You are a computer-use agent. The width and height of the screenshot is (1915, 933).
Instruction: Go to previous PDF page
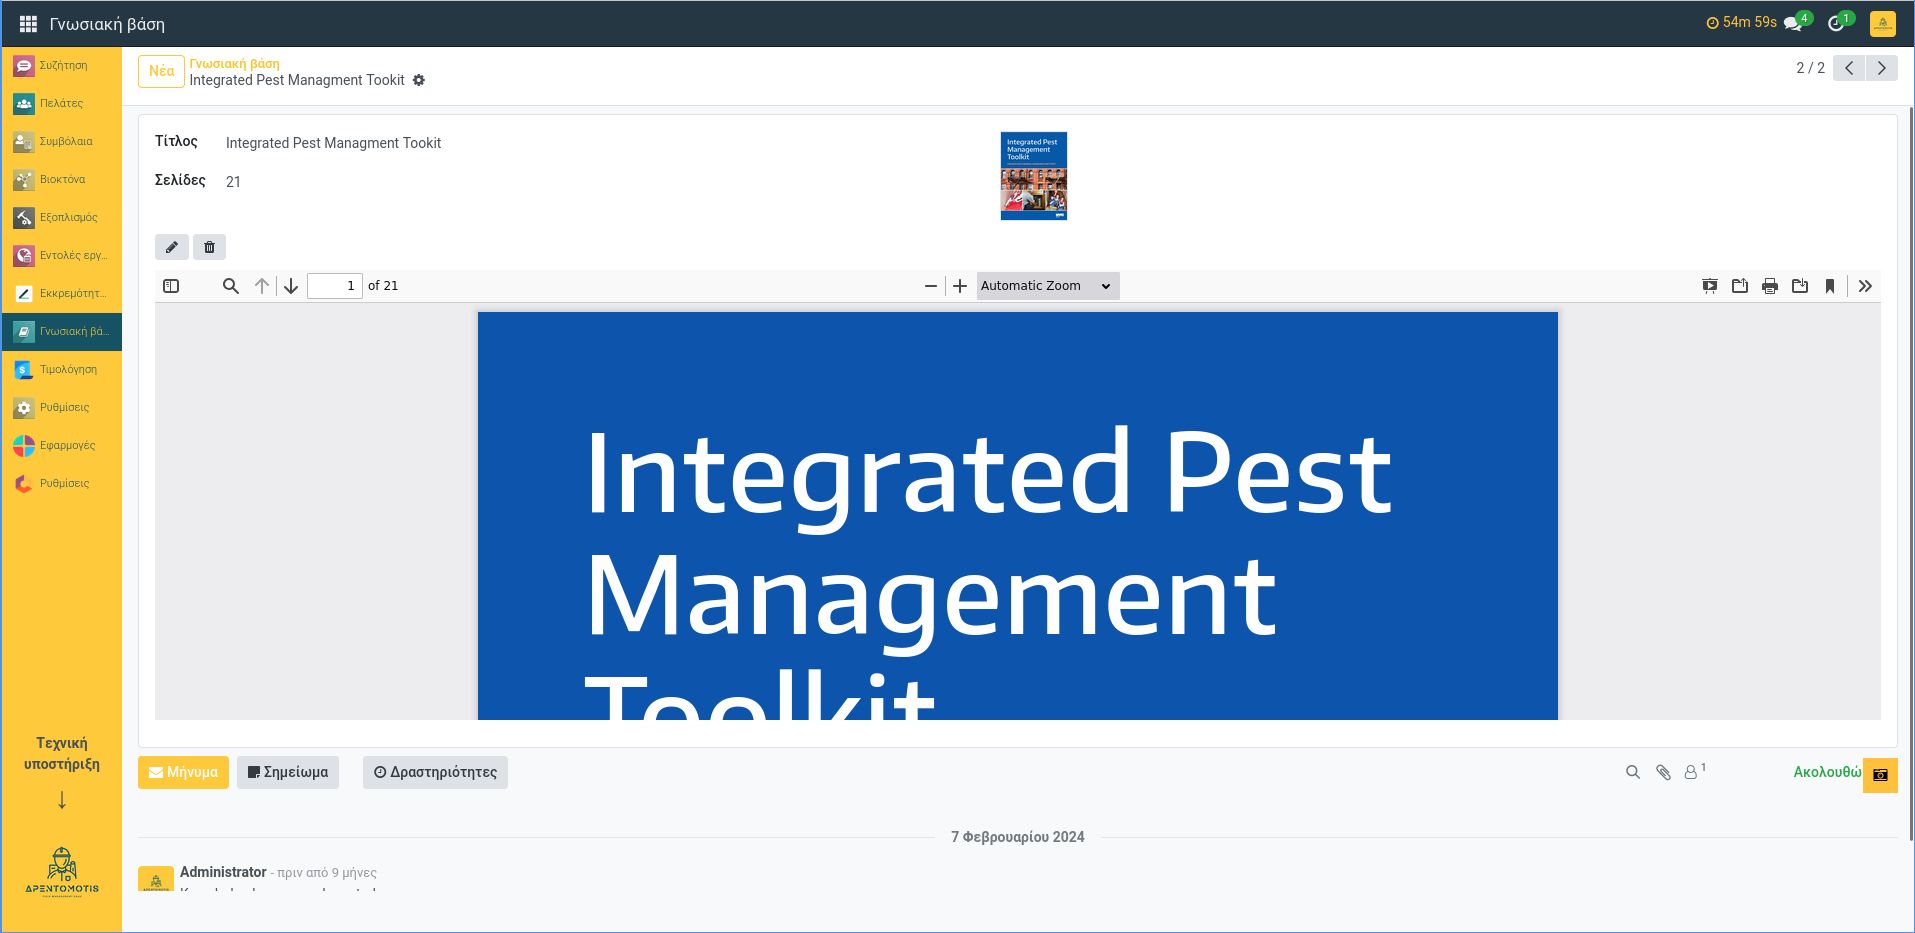click(262, 286)
